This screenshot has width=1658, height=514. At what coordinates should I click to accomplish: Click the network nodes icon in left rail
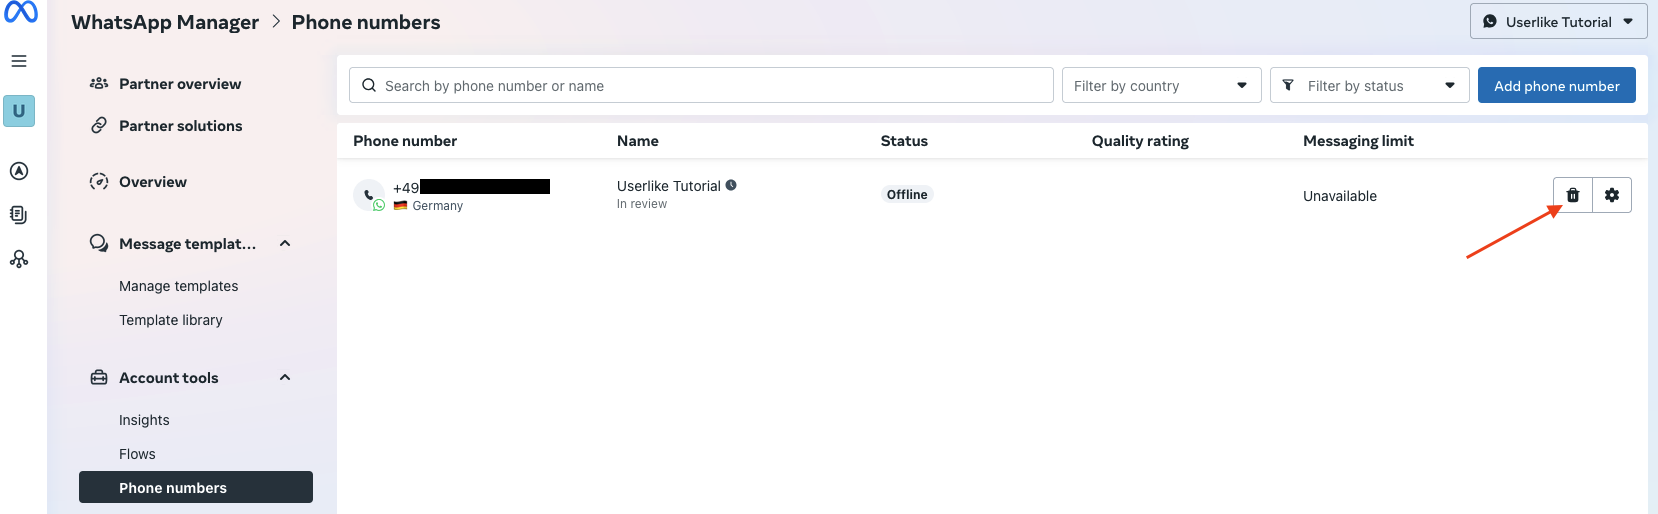(19, 259)
